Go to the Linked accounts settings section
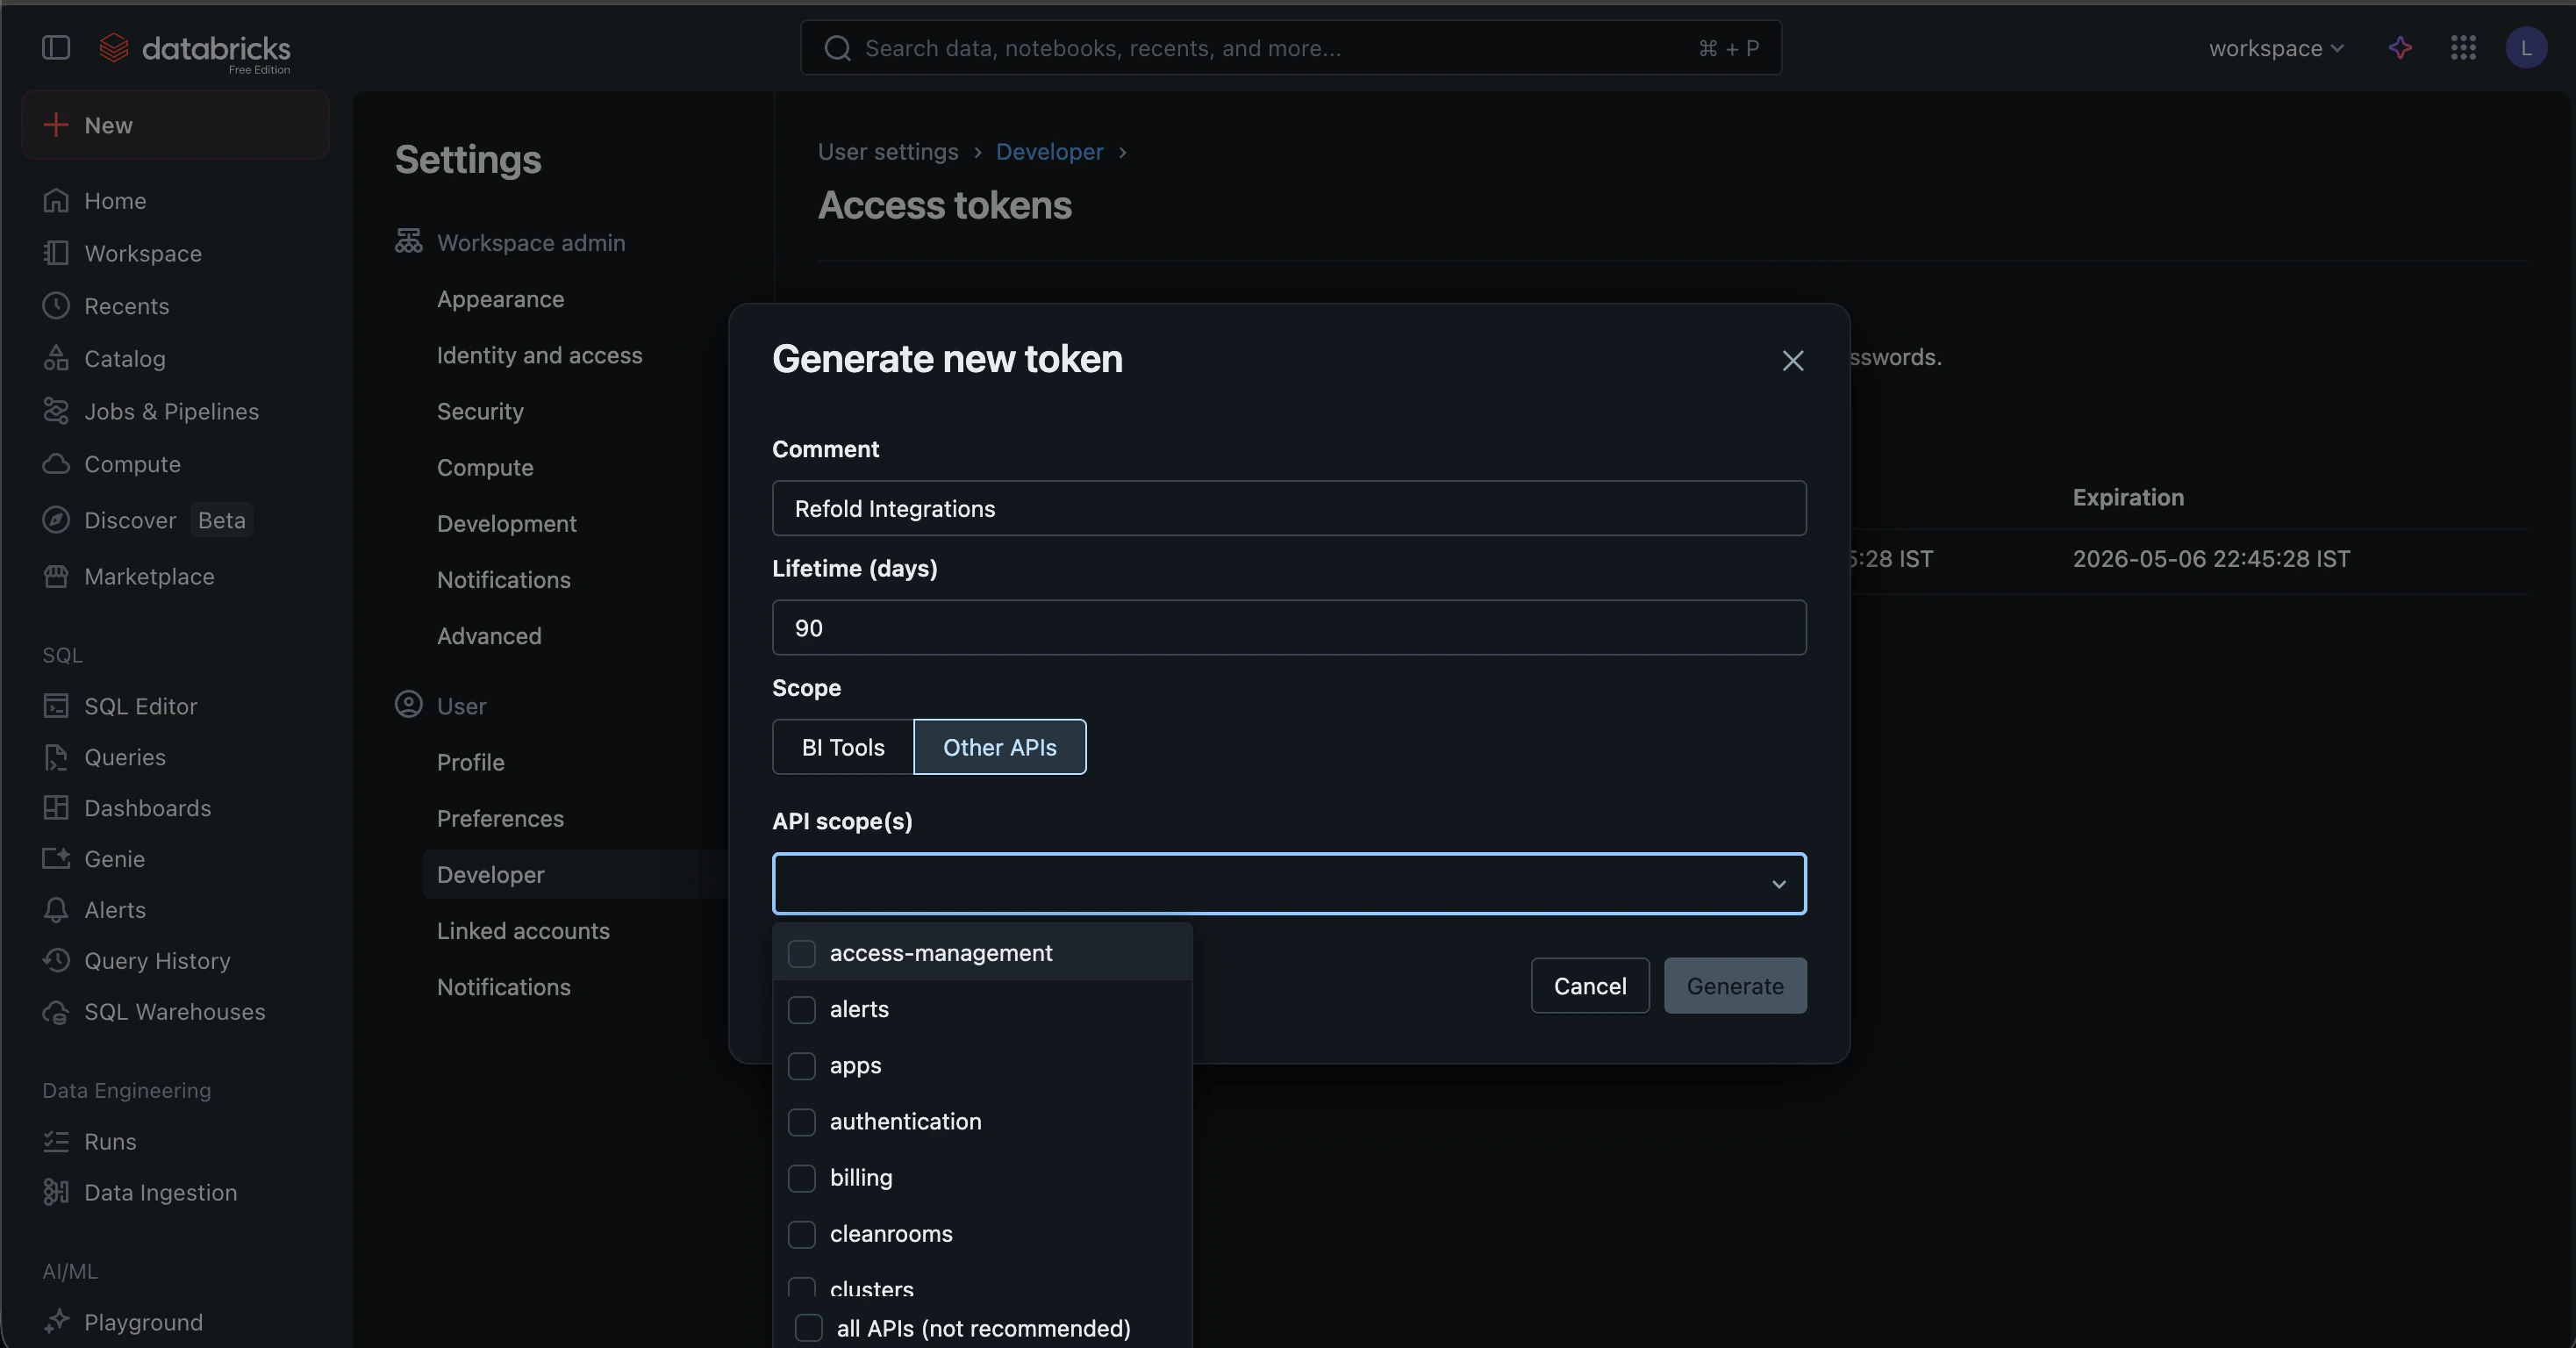Viewport: 2576px width, 1348px height. 522,930
